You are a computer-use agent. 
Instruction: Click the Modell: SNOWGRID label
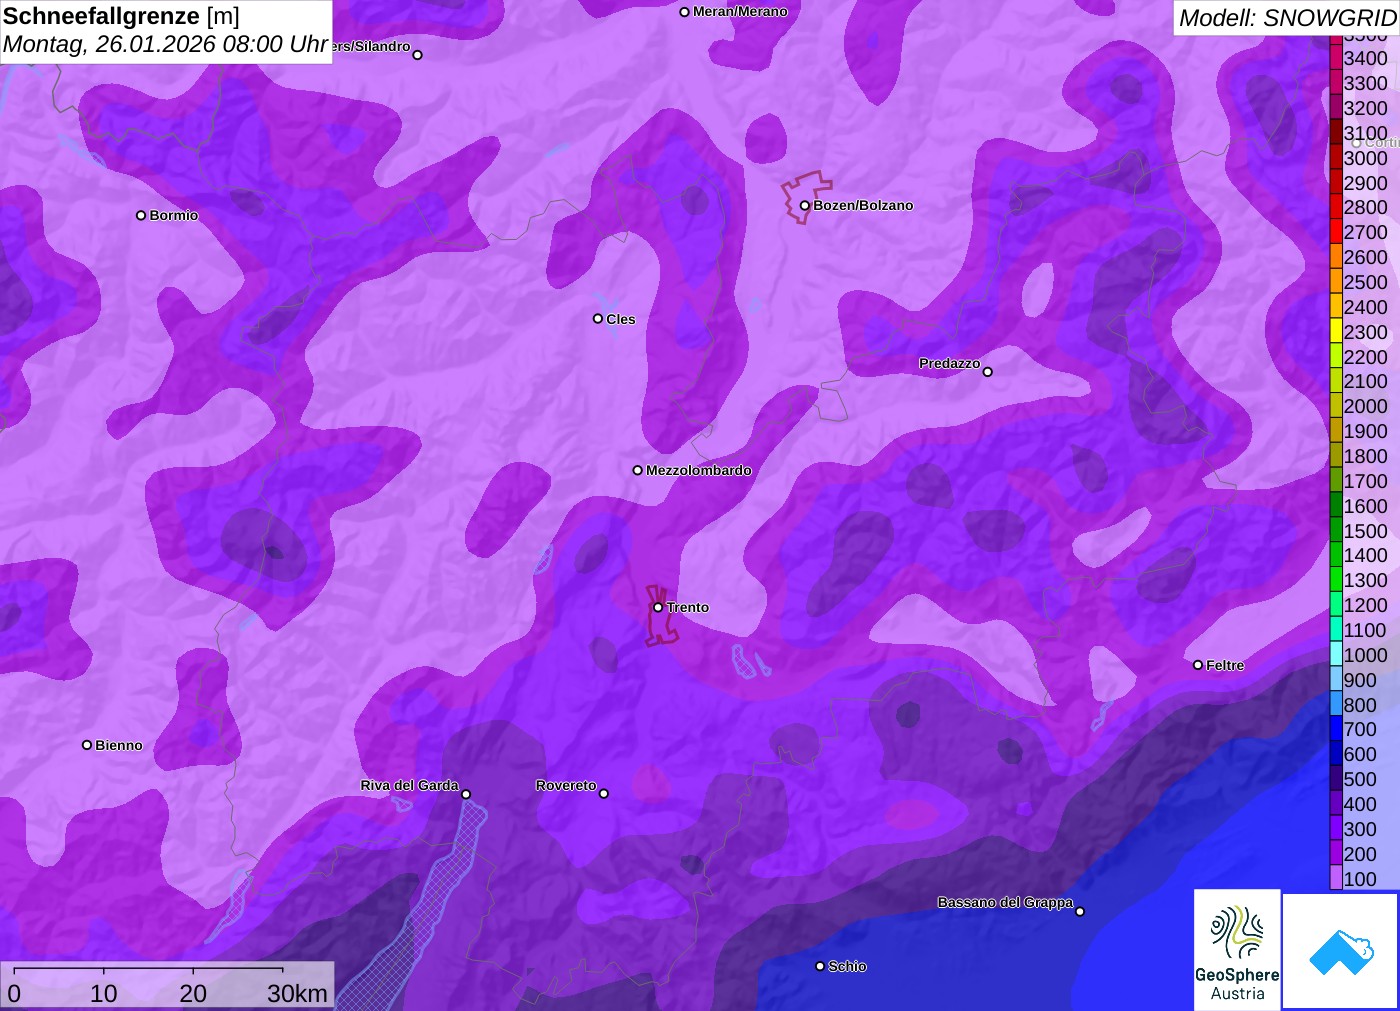(1286, 18)
